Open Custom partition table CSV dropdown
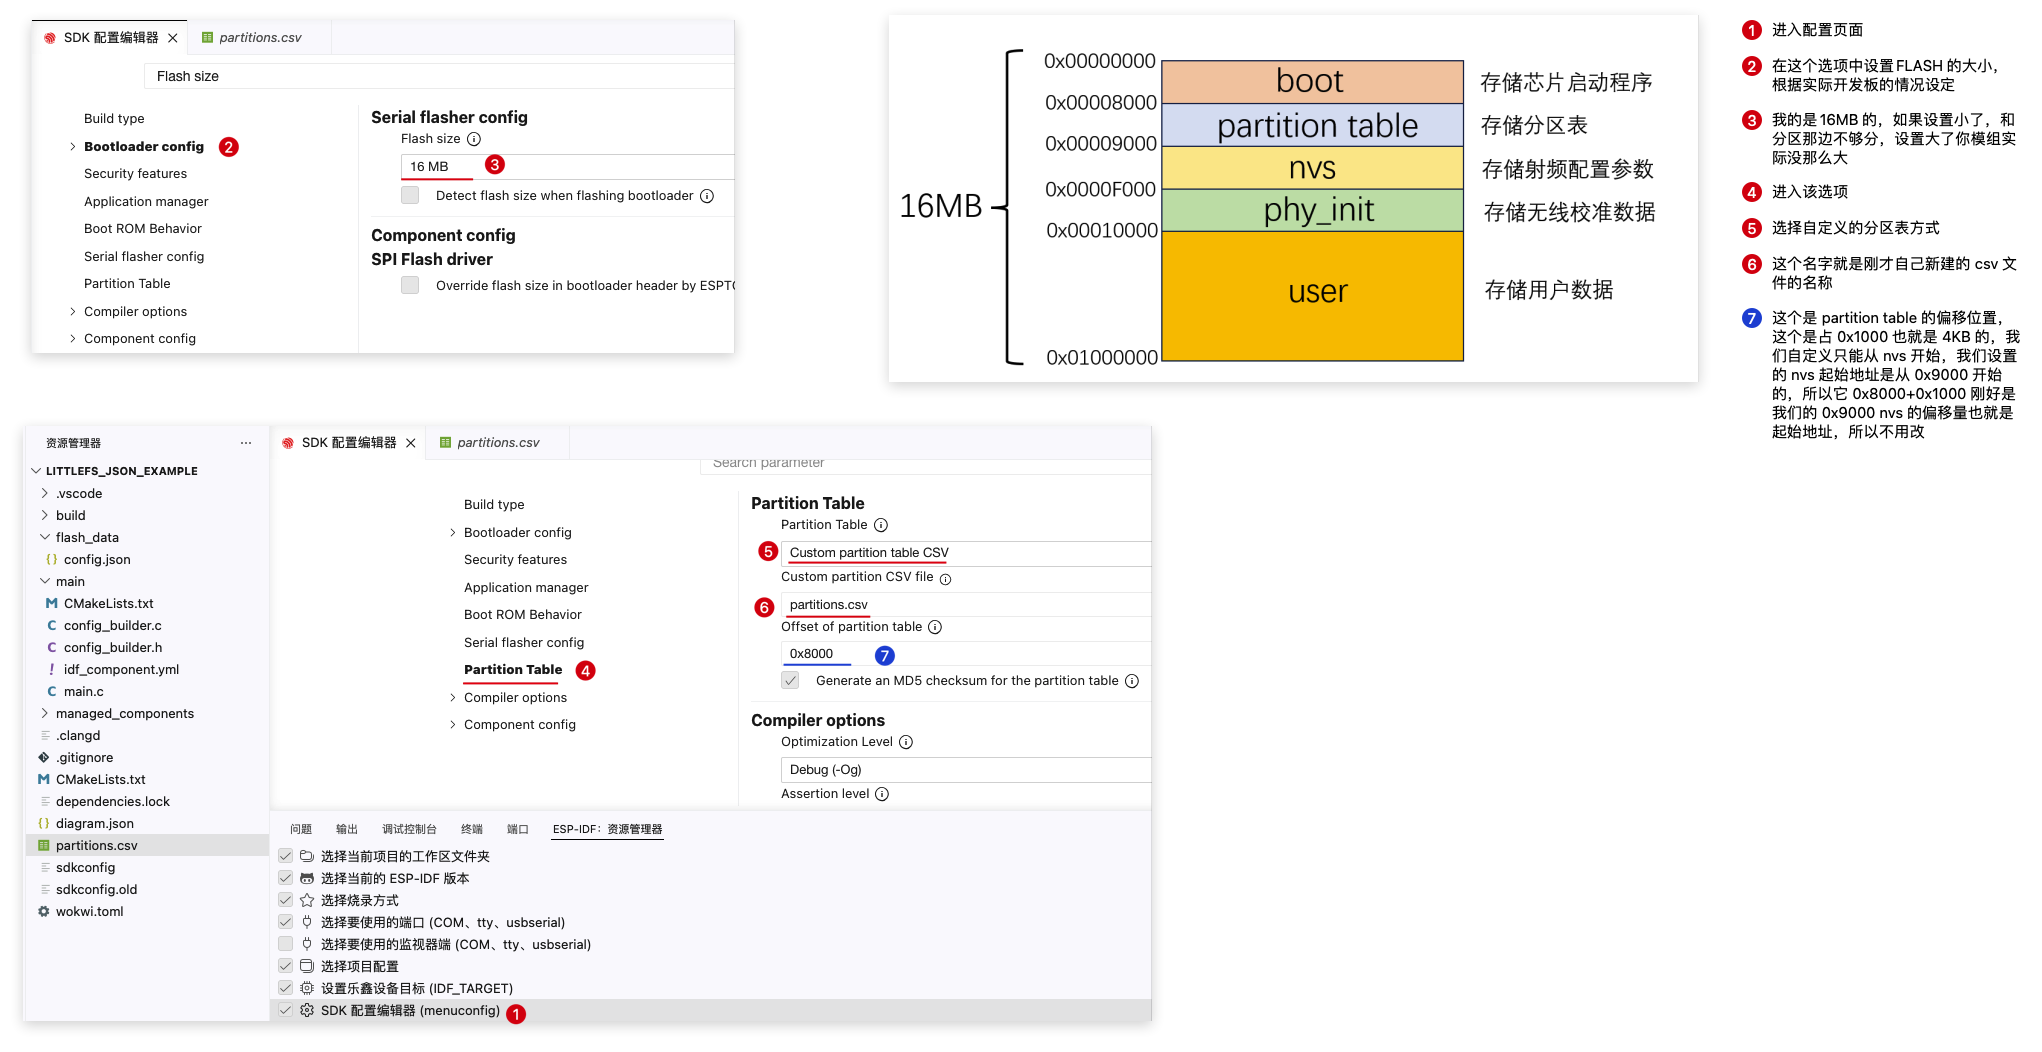The width and height of the screenshot is (2042, 1052). [x=966, y=553]
